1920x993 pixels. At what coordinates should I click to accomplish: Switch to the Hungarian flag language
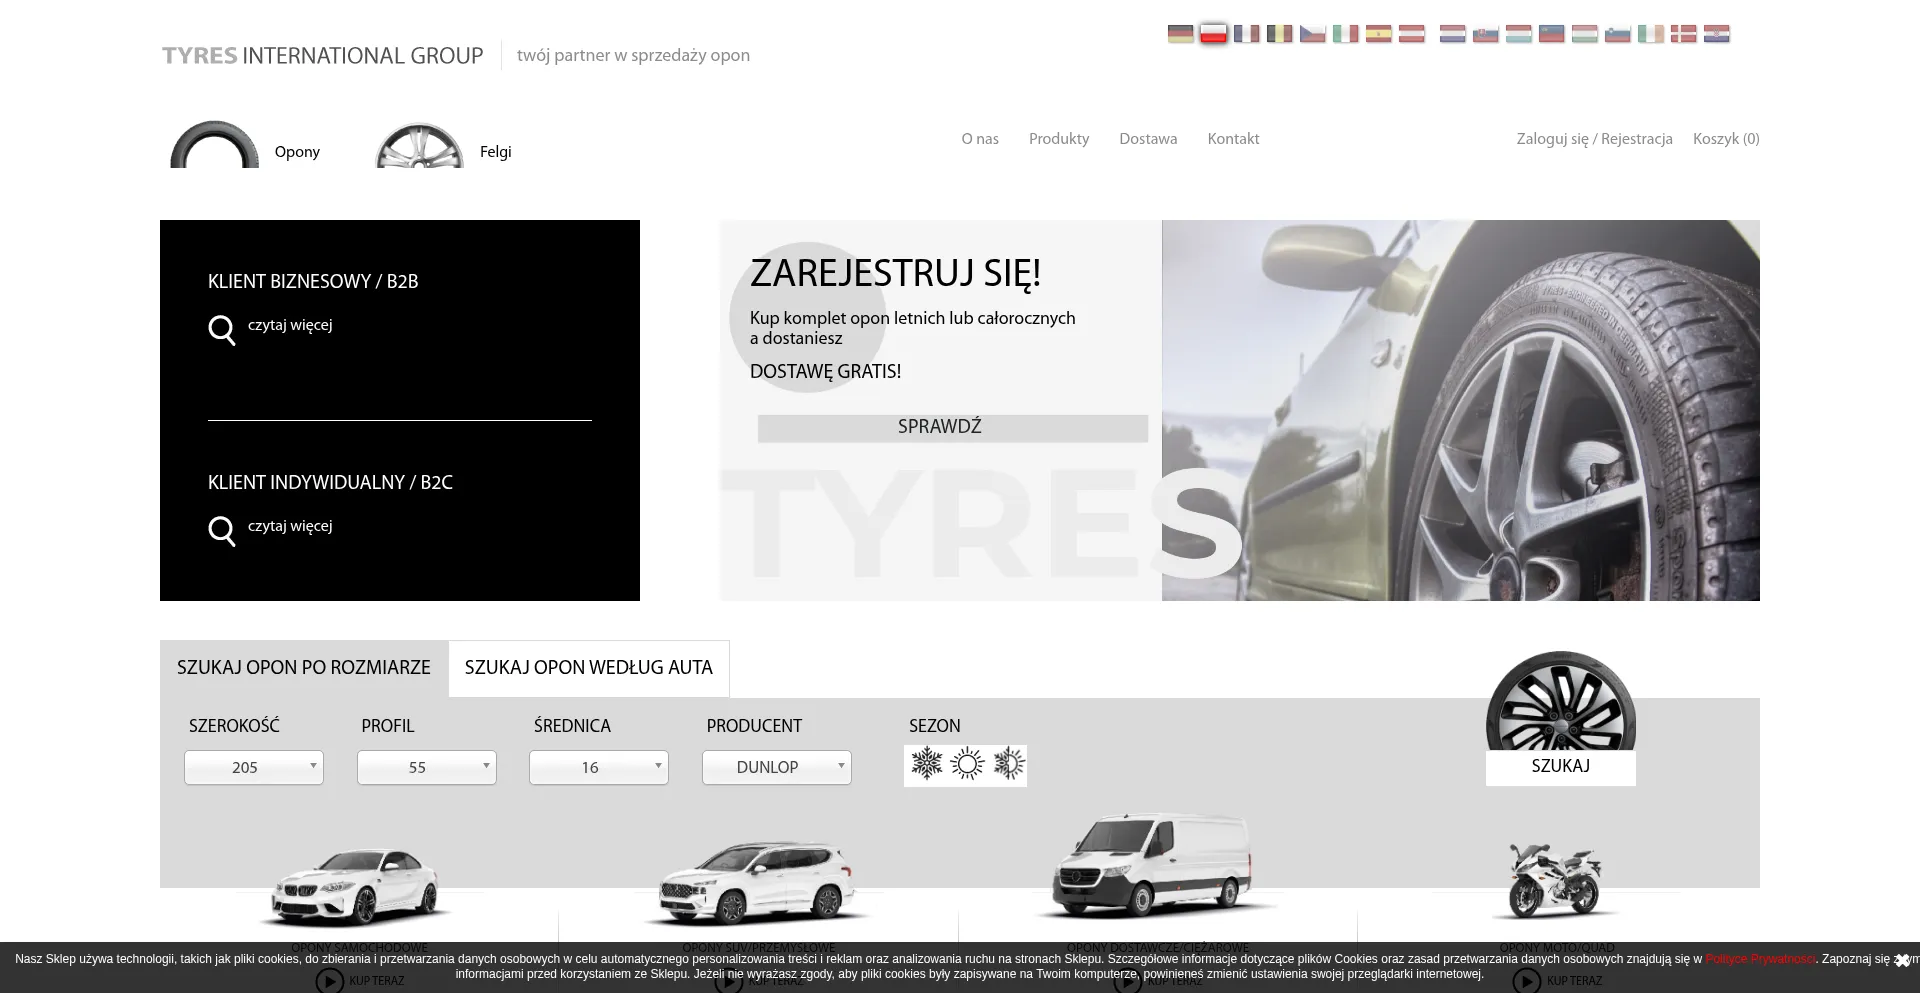coord(1584,34)
